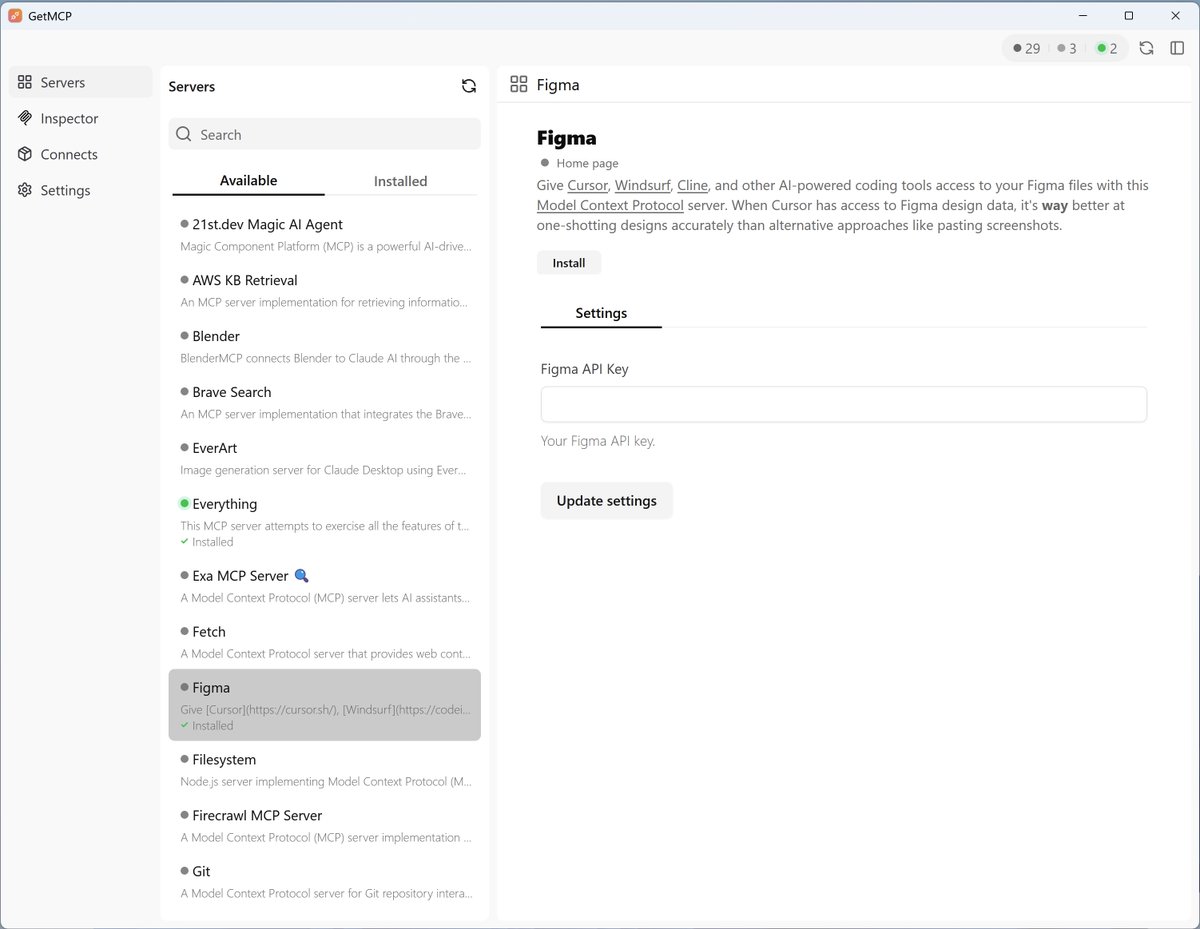Open the Cursor link in description
The height and width of the screenshot is (929, 1200).
click(x=587, y=185)
